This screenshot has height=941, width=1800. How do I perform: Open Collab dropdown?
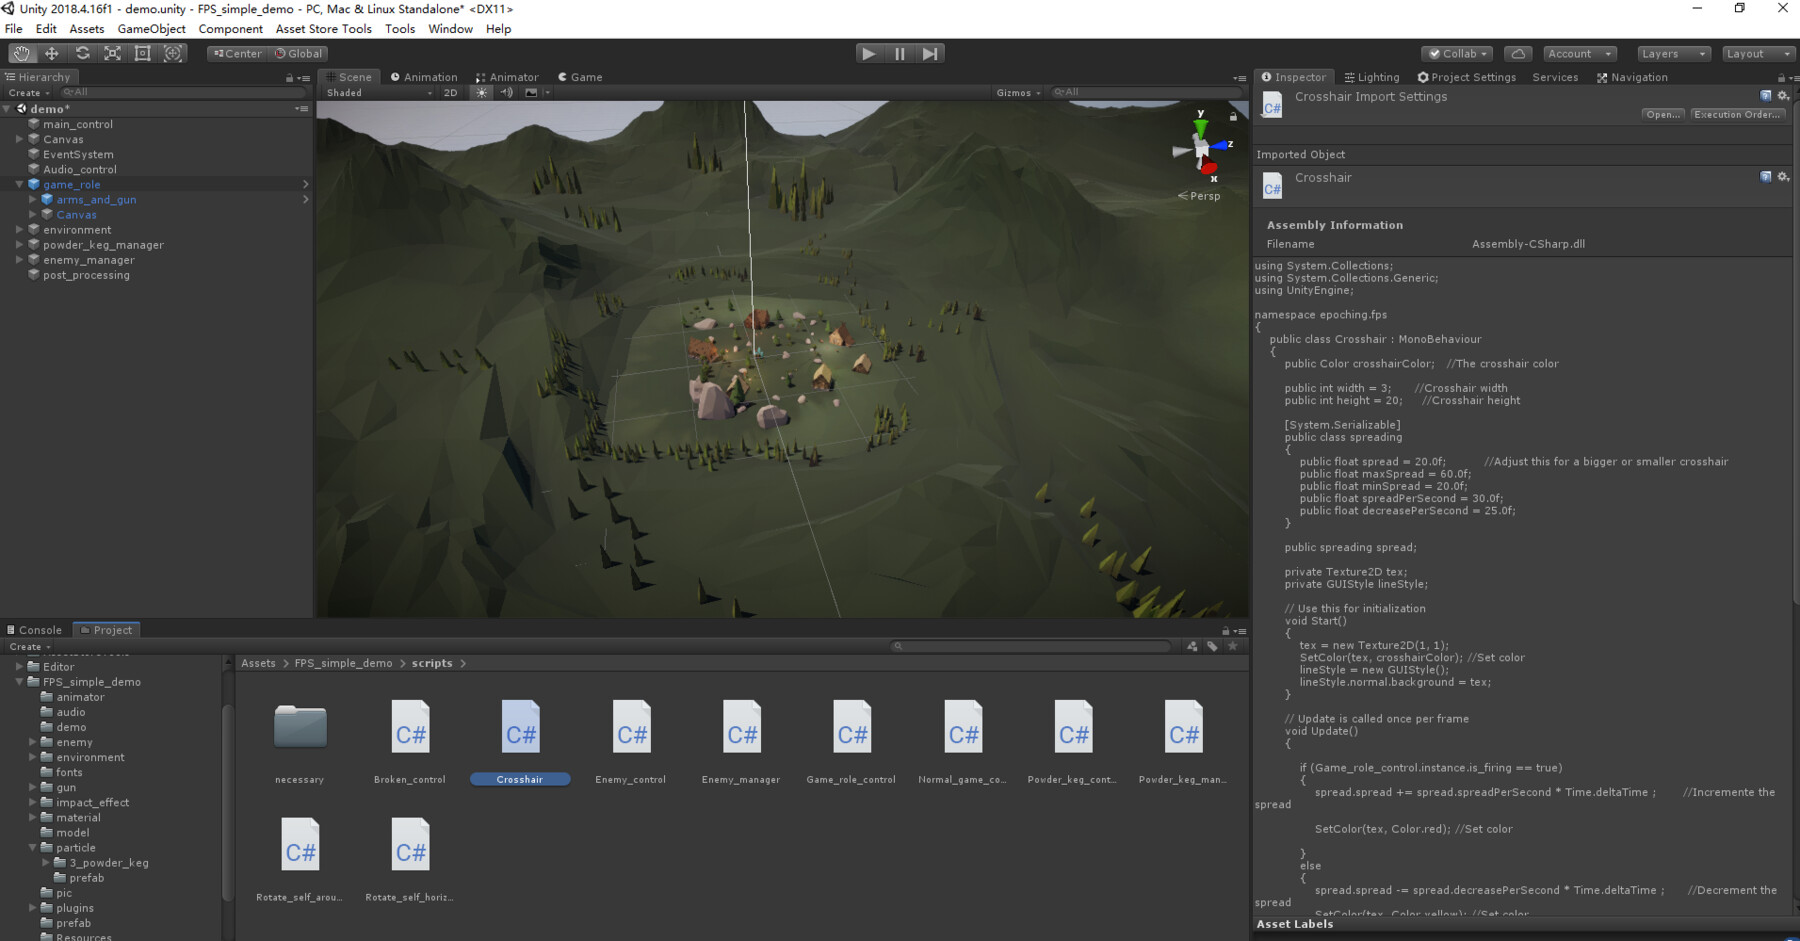click(x=1458, y=54)
